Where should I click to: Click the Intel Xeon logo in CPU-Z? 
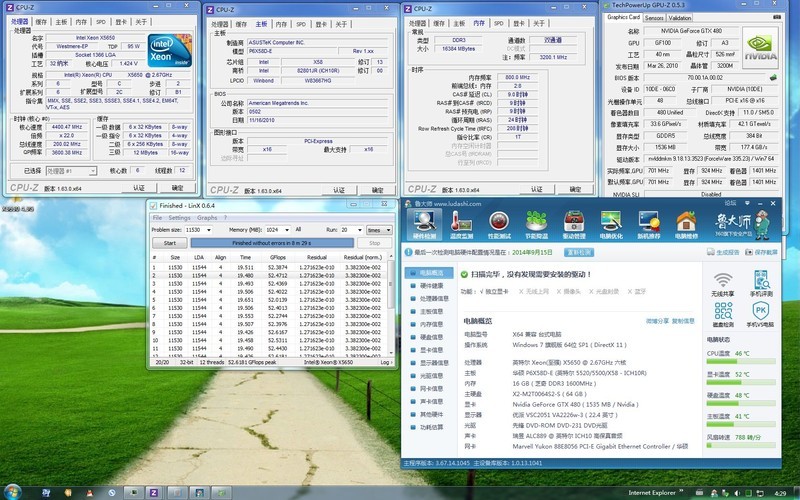(x=169, y=51)
